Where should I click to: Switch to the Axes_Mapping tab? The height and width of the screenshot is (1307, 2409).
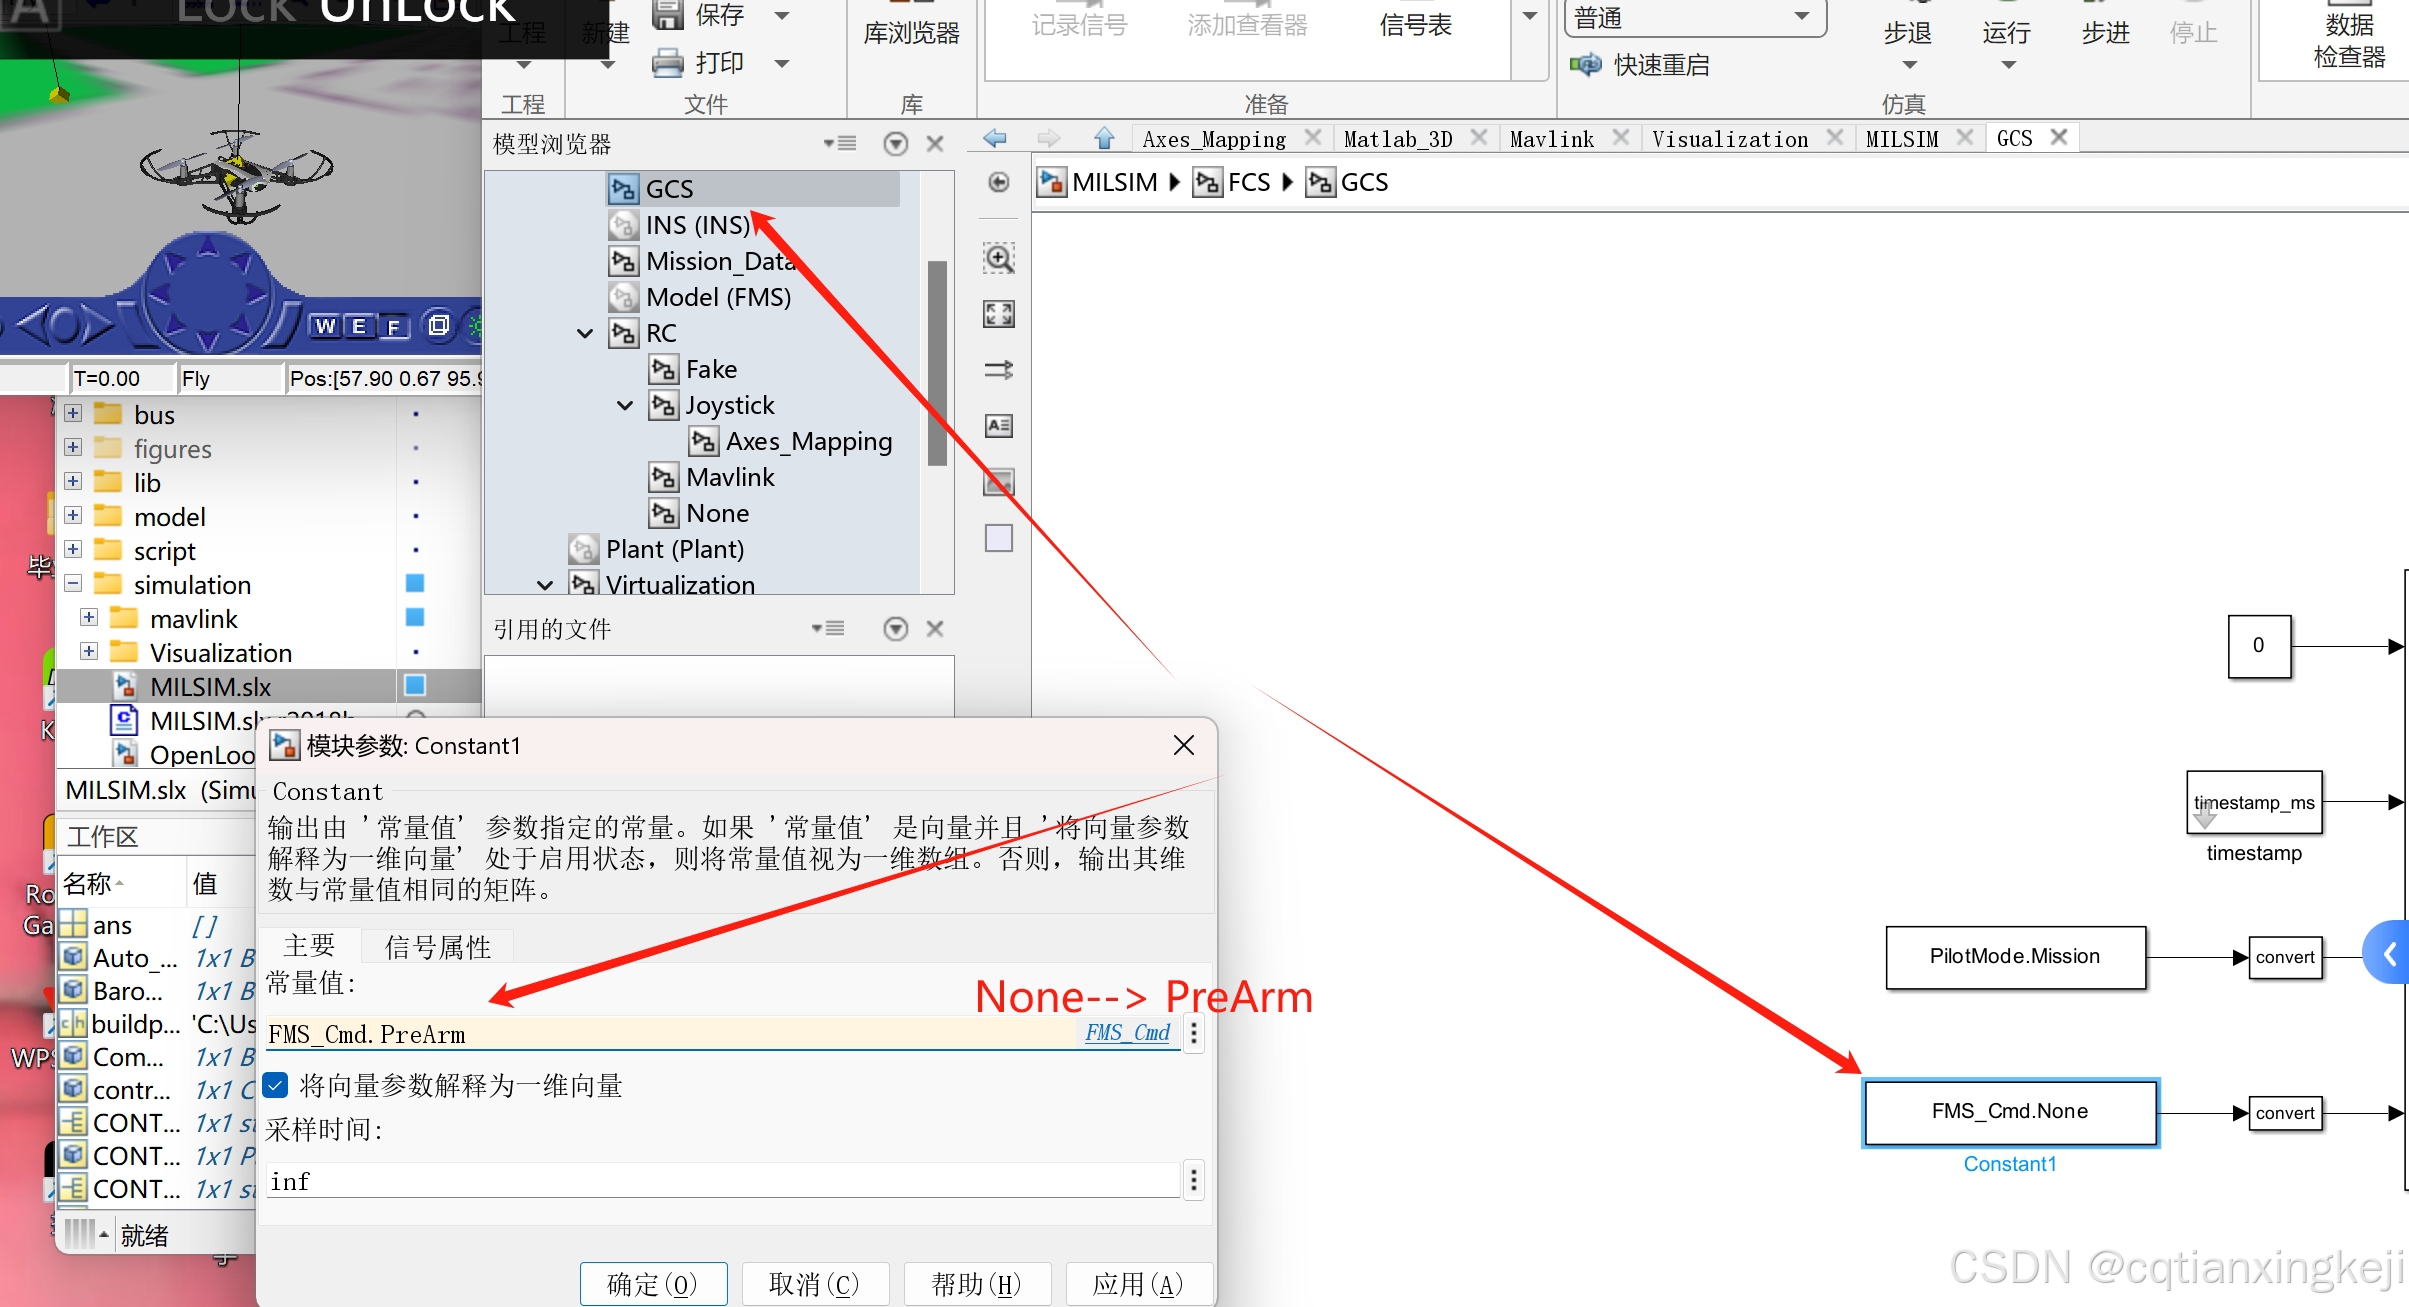(x=1214, y=139)
